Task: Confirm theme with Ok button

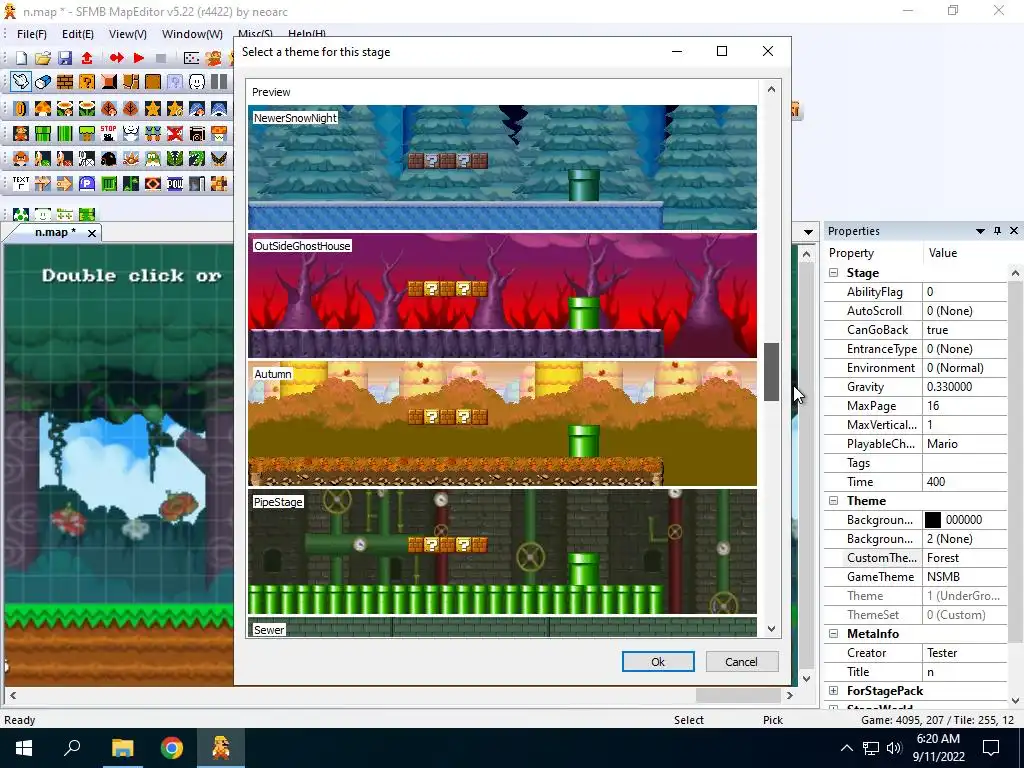Action: (658, 662)
